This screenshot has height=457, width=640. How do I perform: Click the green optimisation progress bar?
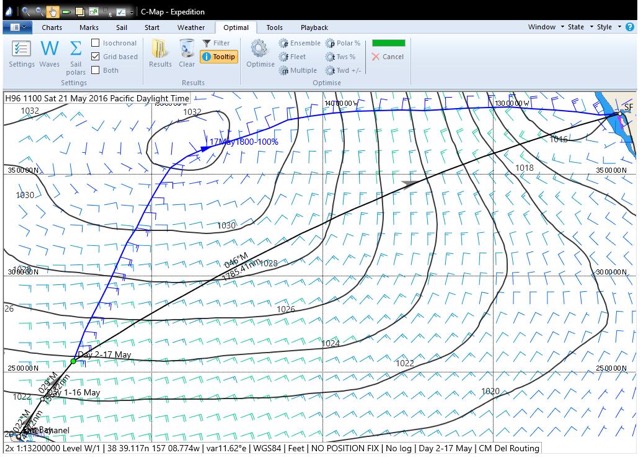pos(388,43)
